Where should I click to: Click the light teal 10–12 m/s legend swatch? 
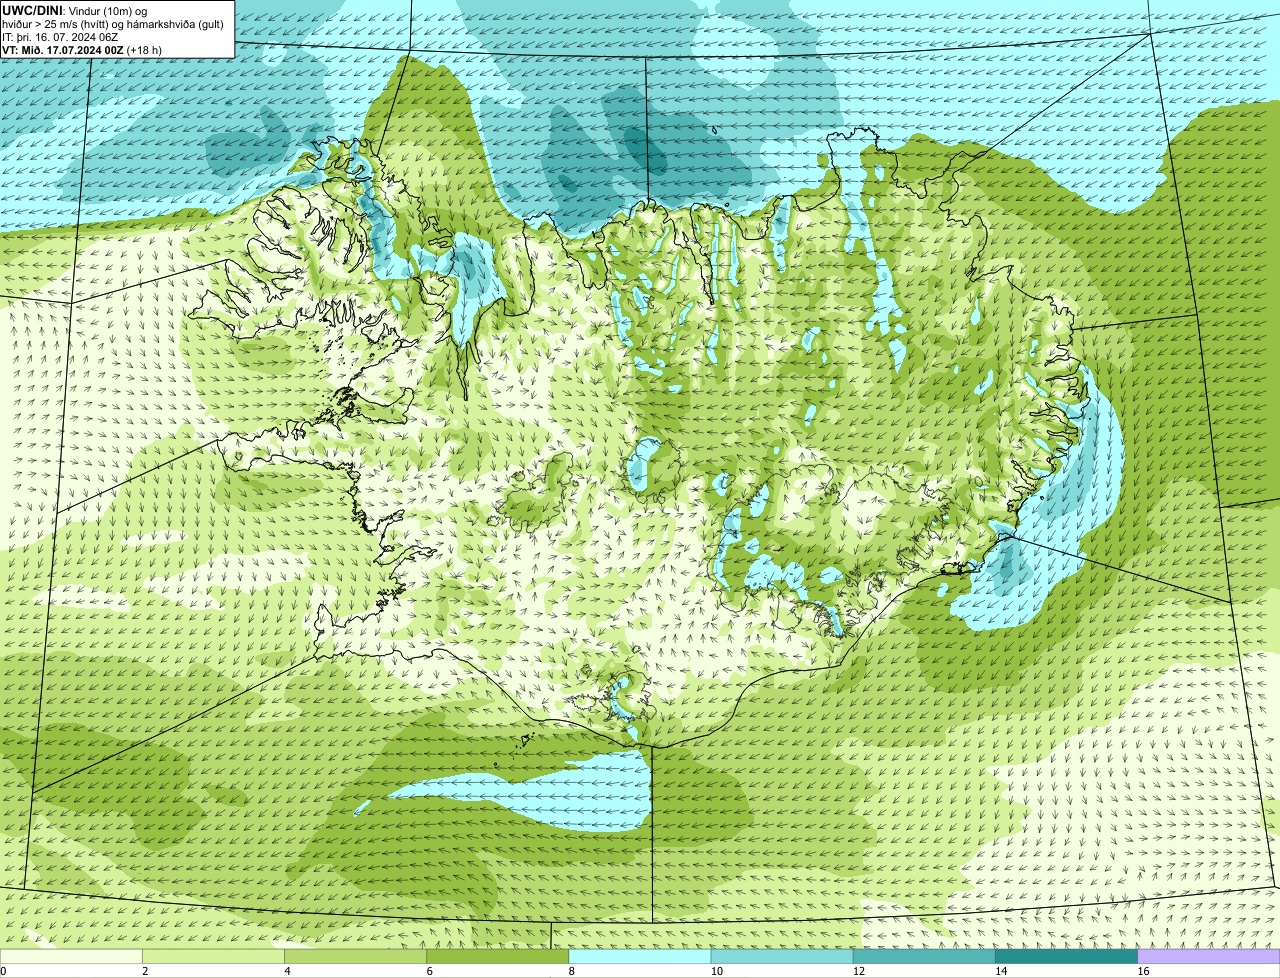[782, 957]
